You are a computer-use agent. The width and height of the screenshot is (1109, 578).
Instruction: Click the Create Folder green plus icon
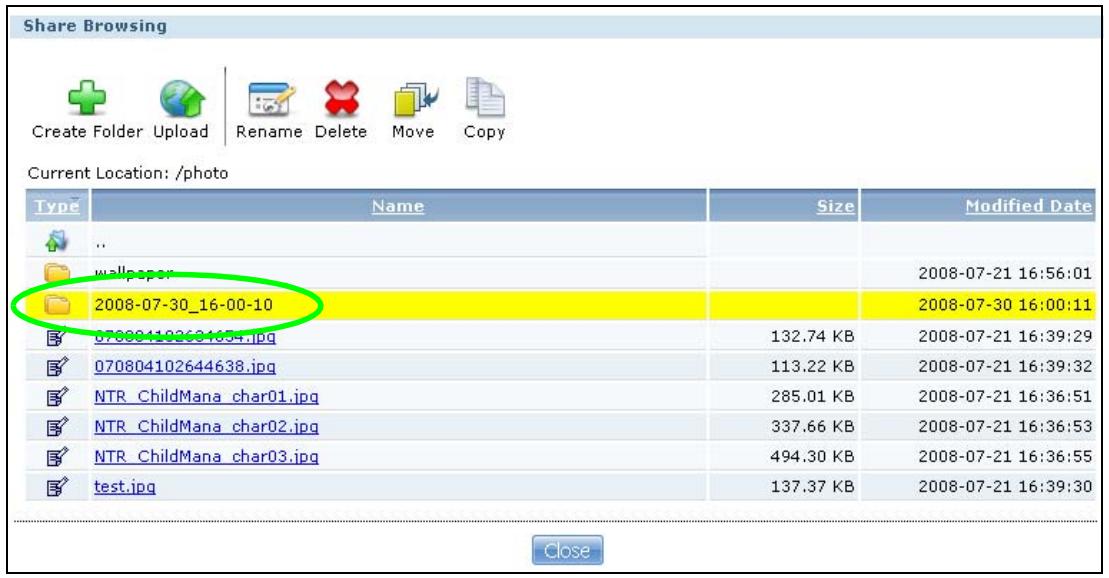pyautogui.click(x=87, y=98)
